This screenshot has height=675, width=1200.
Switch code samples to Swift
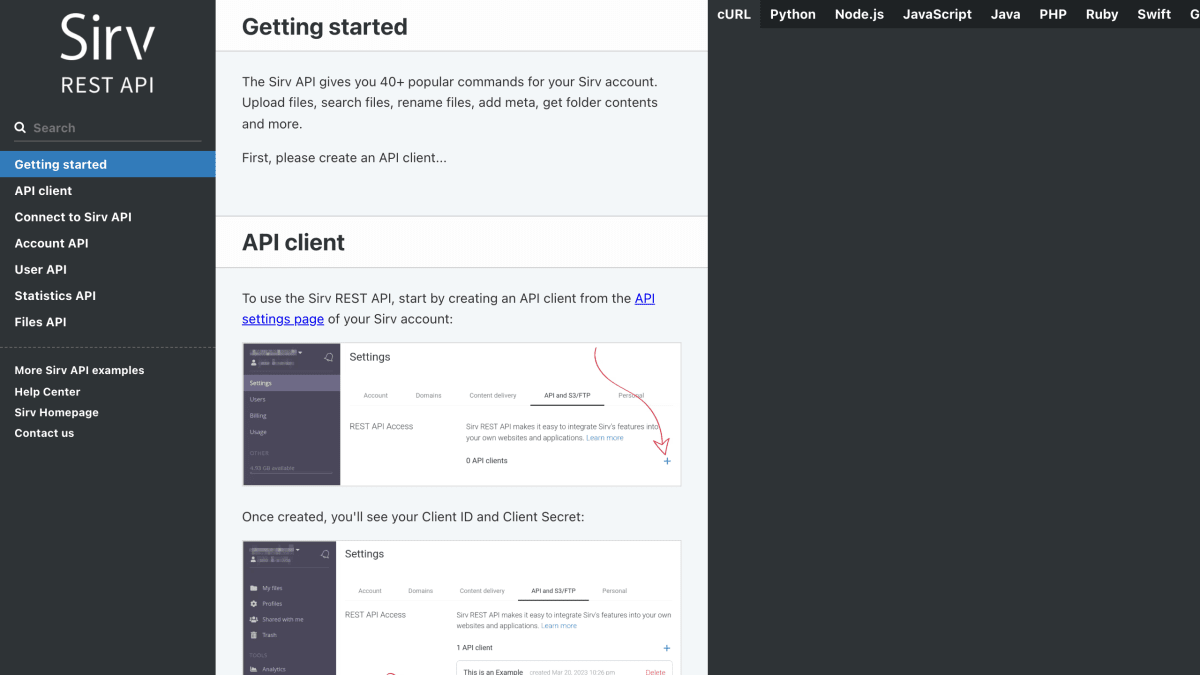pos(1154,14)
